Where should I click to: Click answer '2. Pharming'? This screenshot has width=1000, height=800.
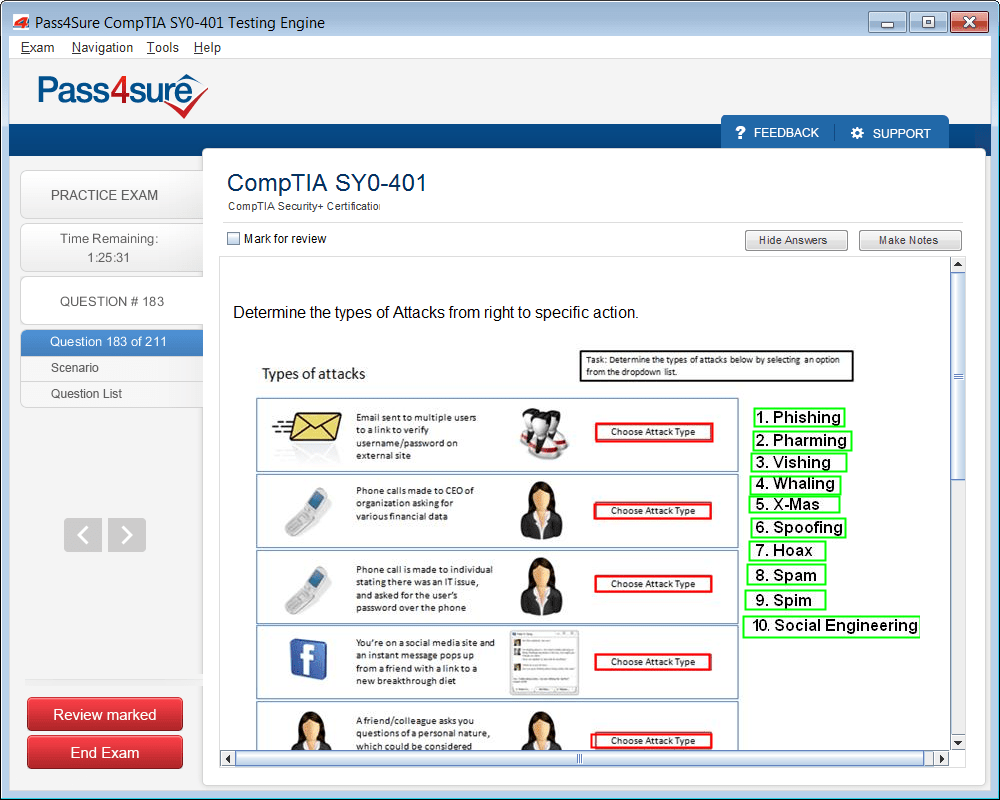802,441
